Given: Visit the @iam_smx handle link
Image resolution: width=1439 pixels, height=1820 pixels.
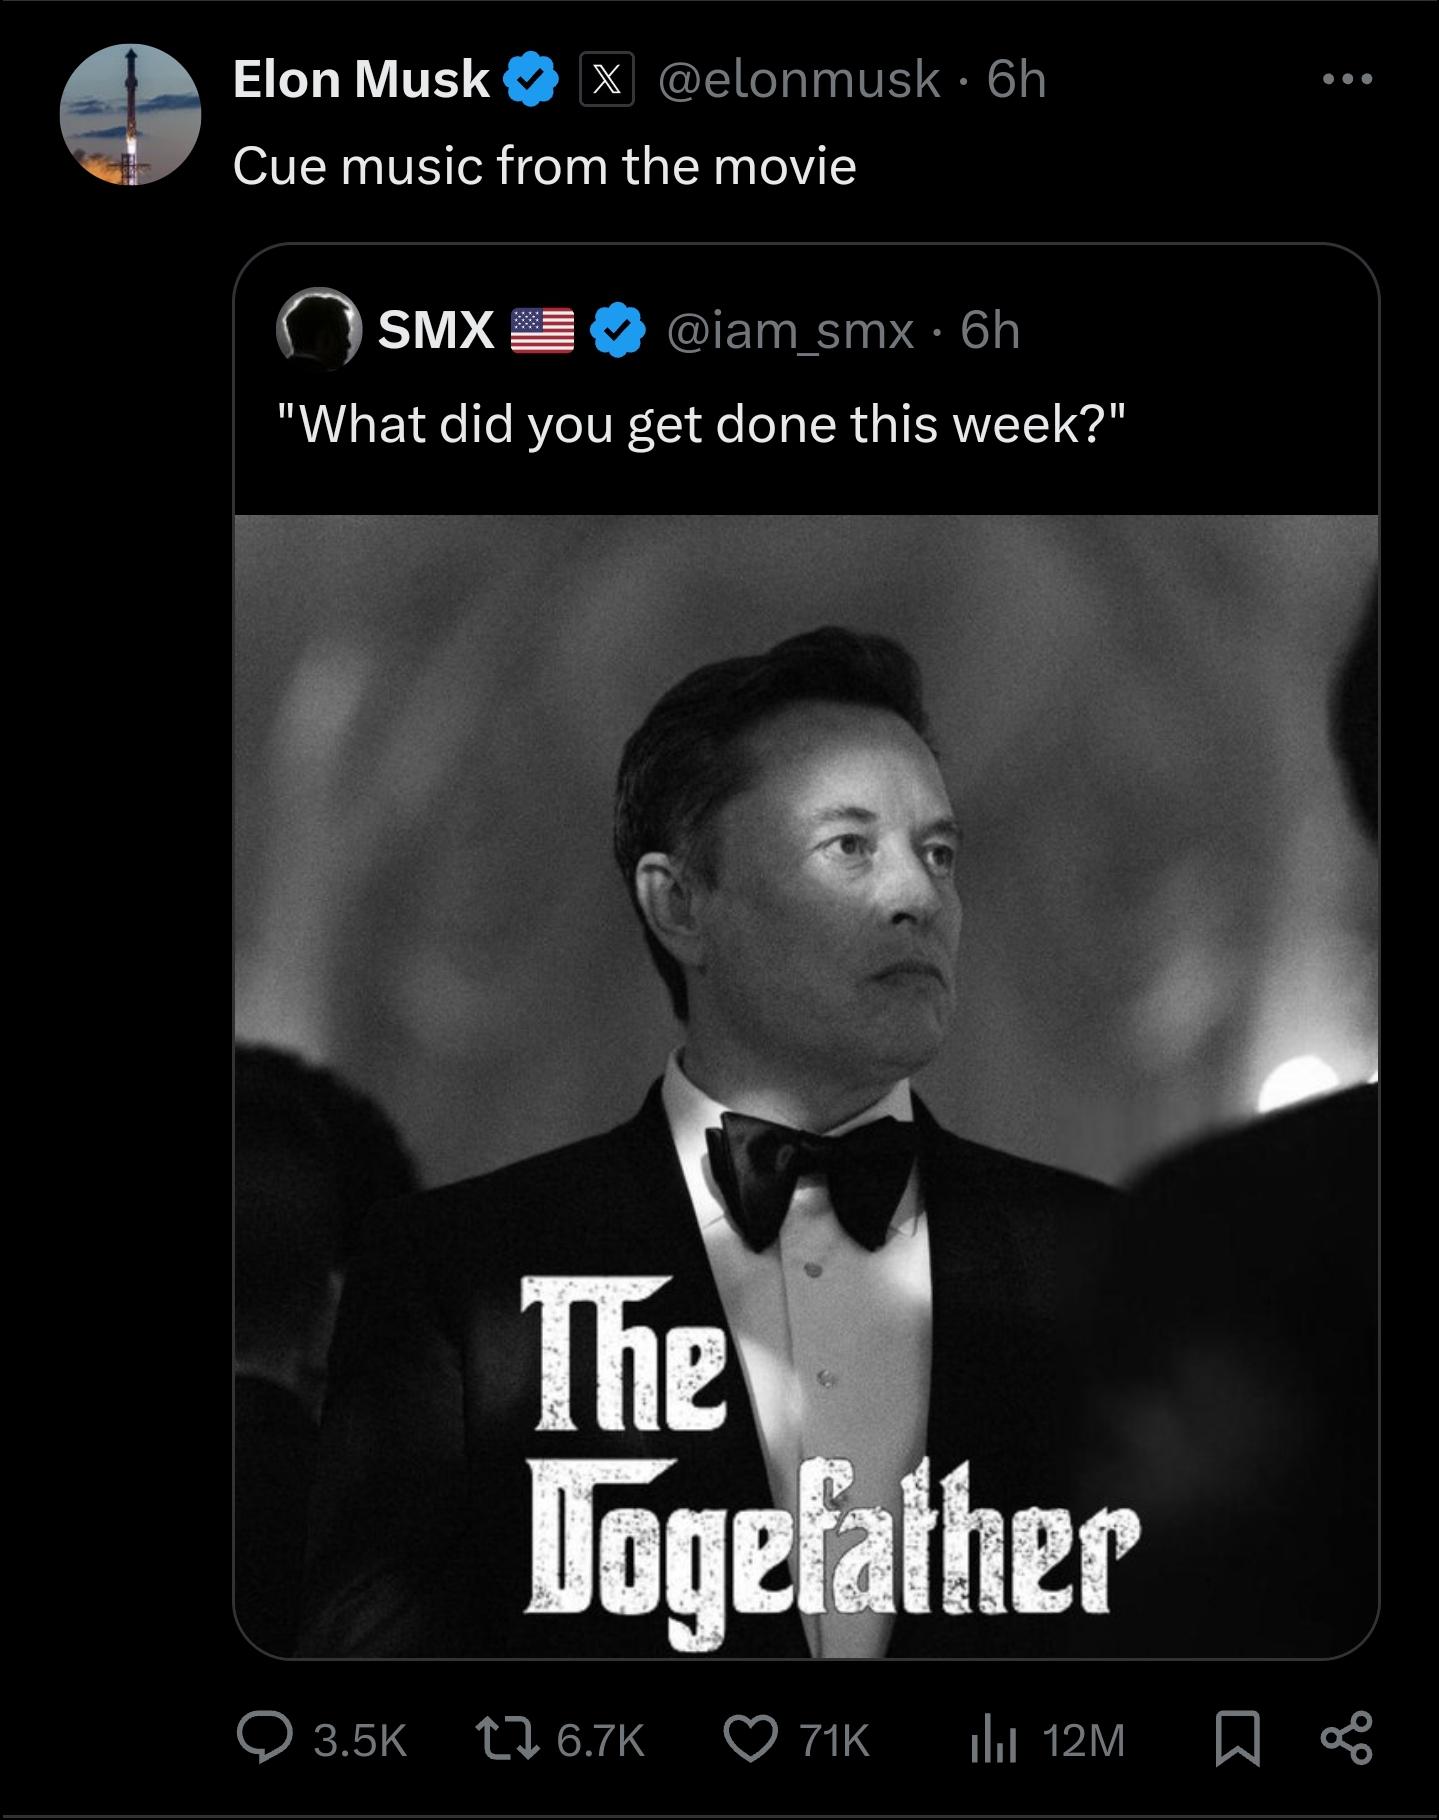Looking at the screenshot, I should [790, 331].
